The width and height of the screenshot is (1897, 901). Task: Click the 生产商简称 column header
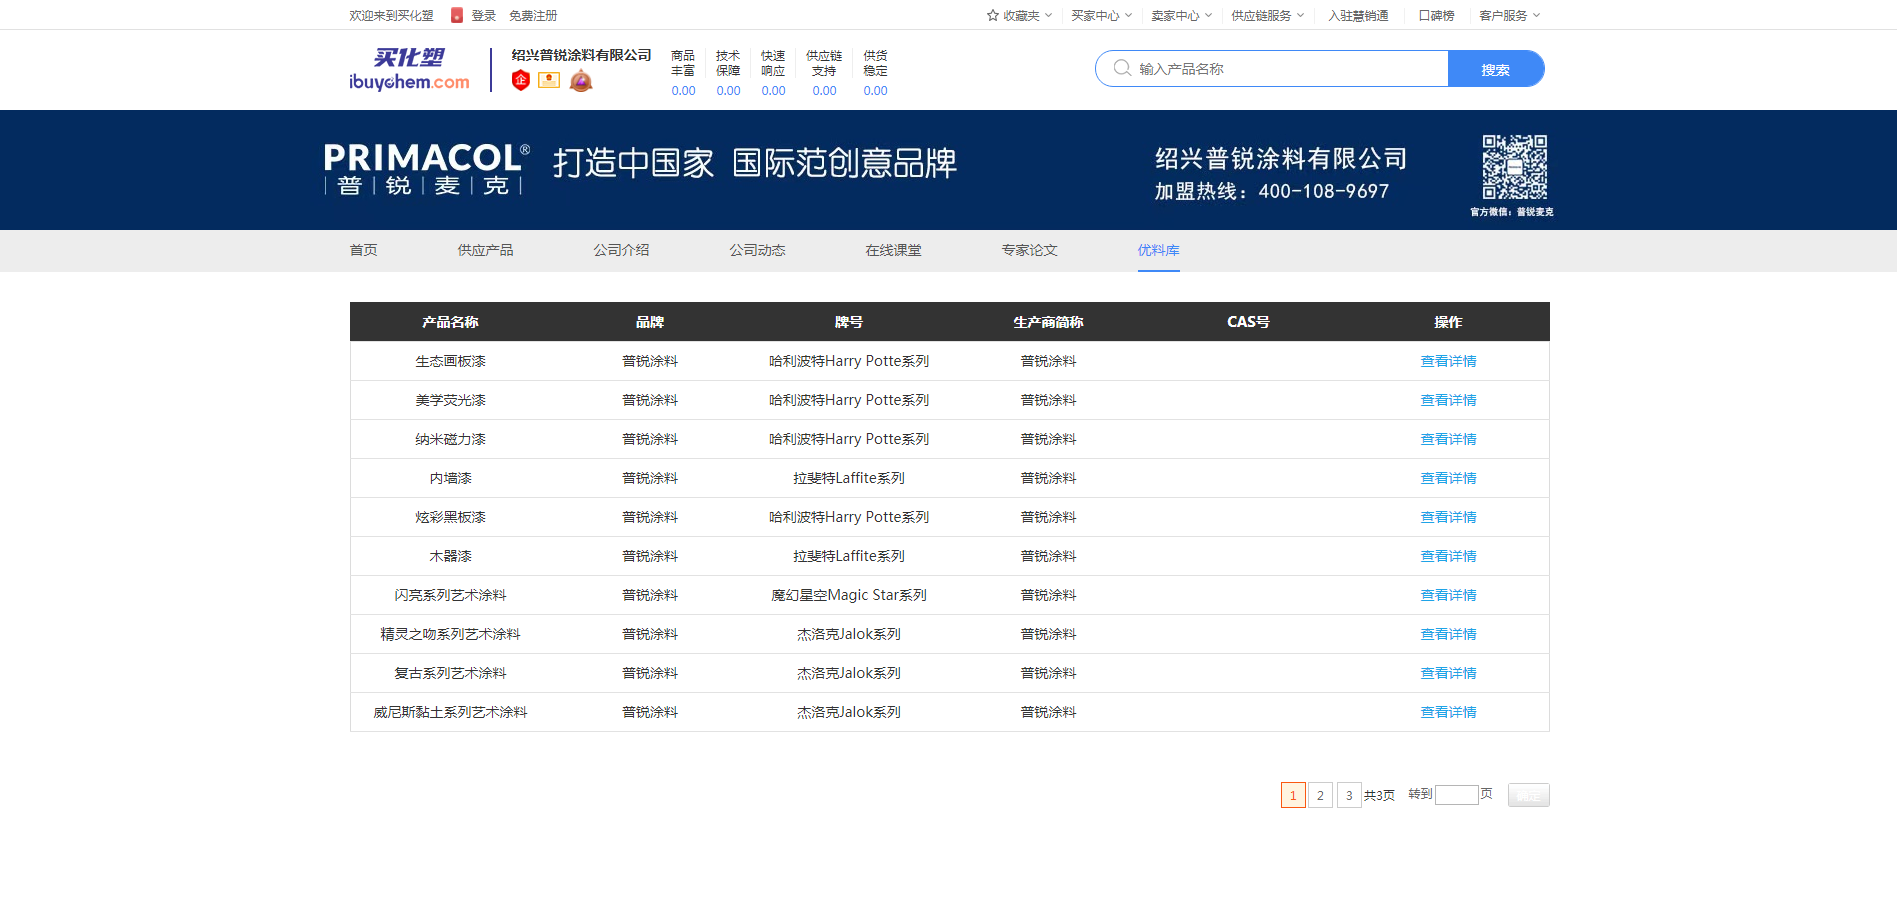(1048, 322)
